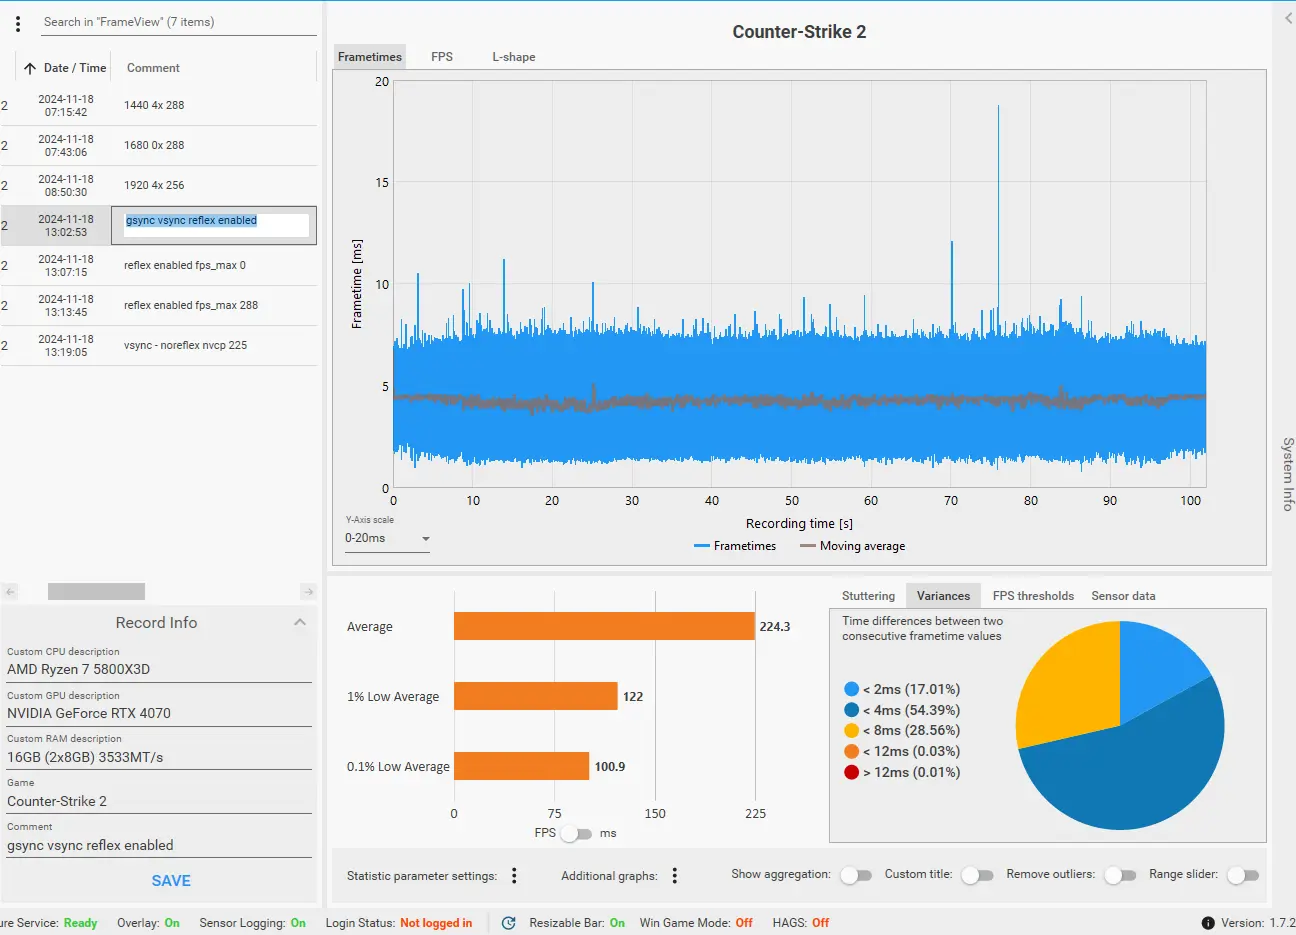Open the Sensor data tab

1123,596
